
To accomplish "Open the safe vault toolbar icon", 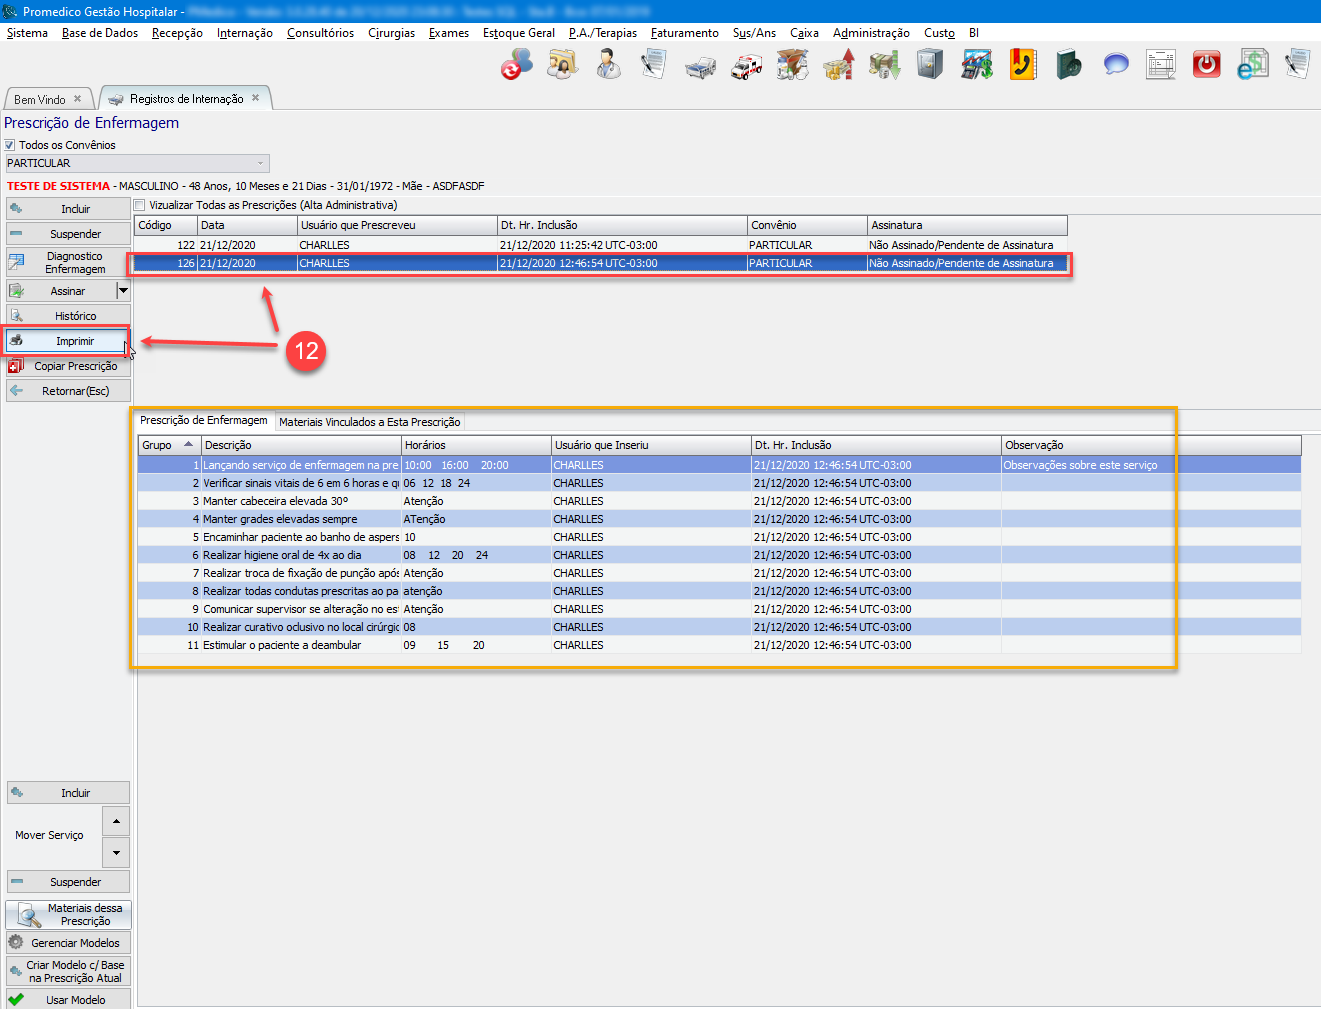I will pos(930,66).
